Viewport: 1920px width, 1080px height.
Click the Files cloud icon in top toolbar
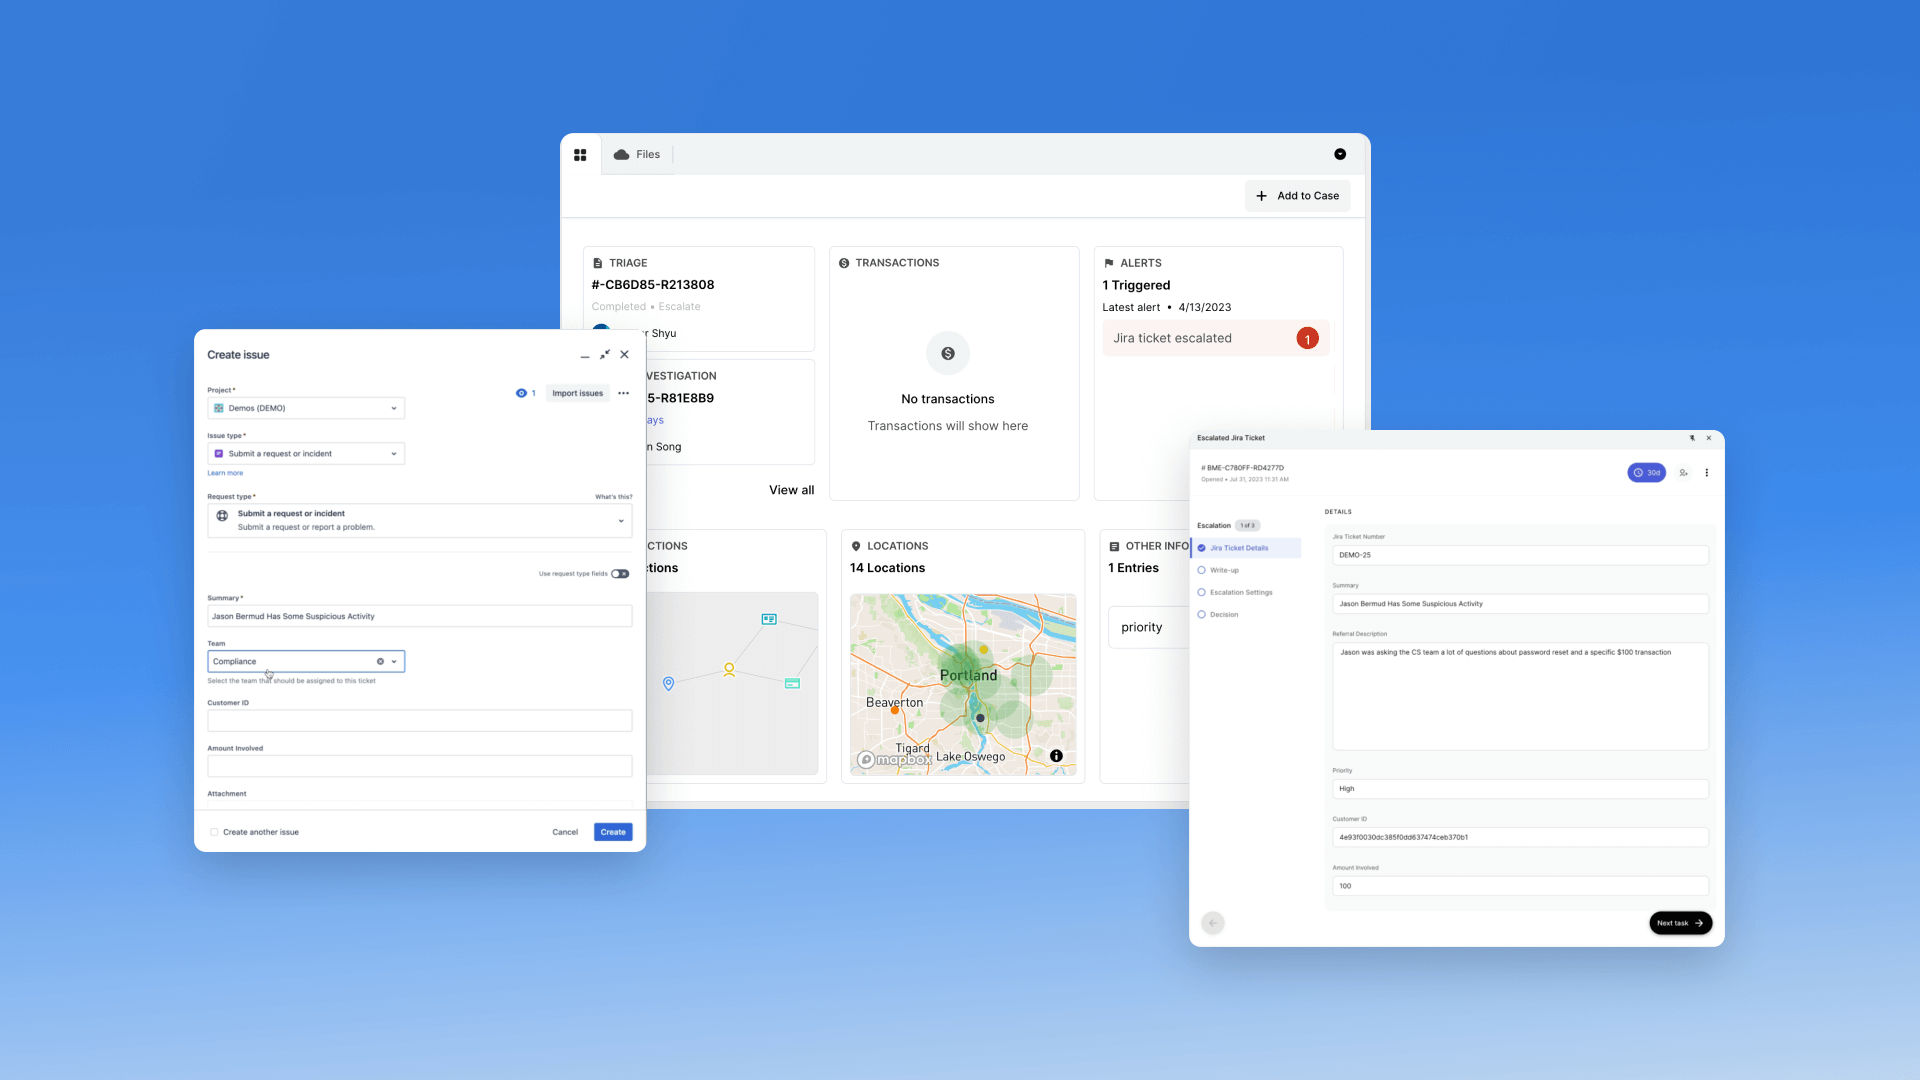pos(621,154)
